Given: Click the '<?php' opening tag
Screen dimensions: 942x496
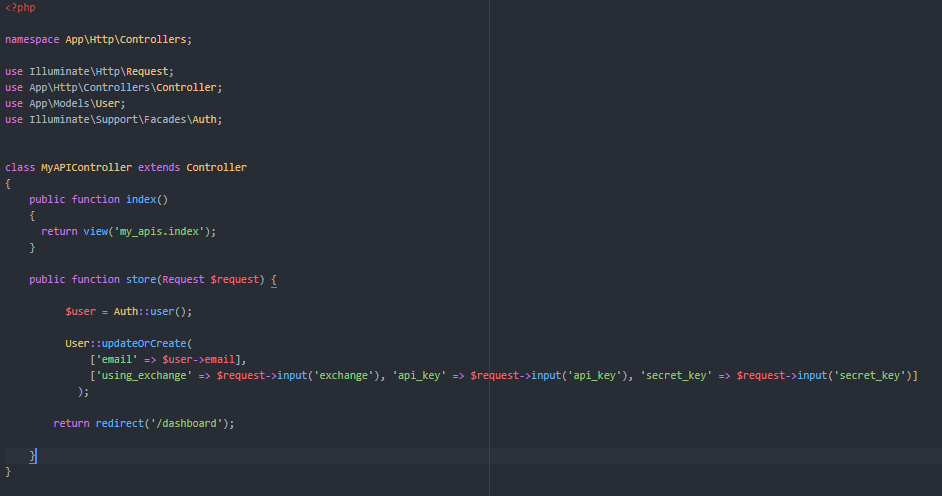Looking at the screenshot, I should click(20, 7).
